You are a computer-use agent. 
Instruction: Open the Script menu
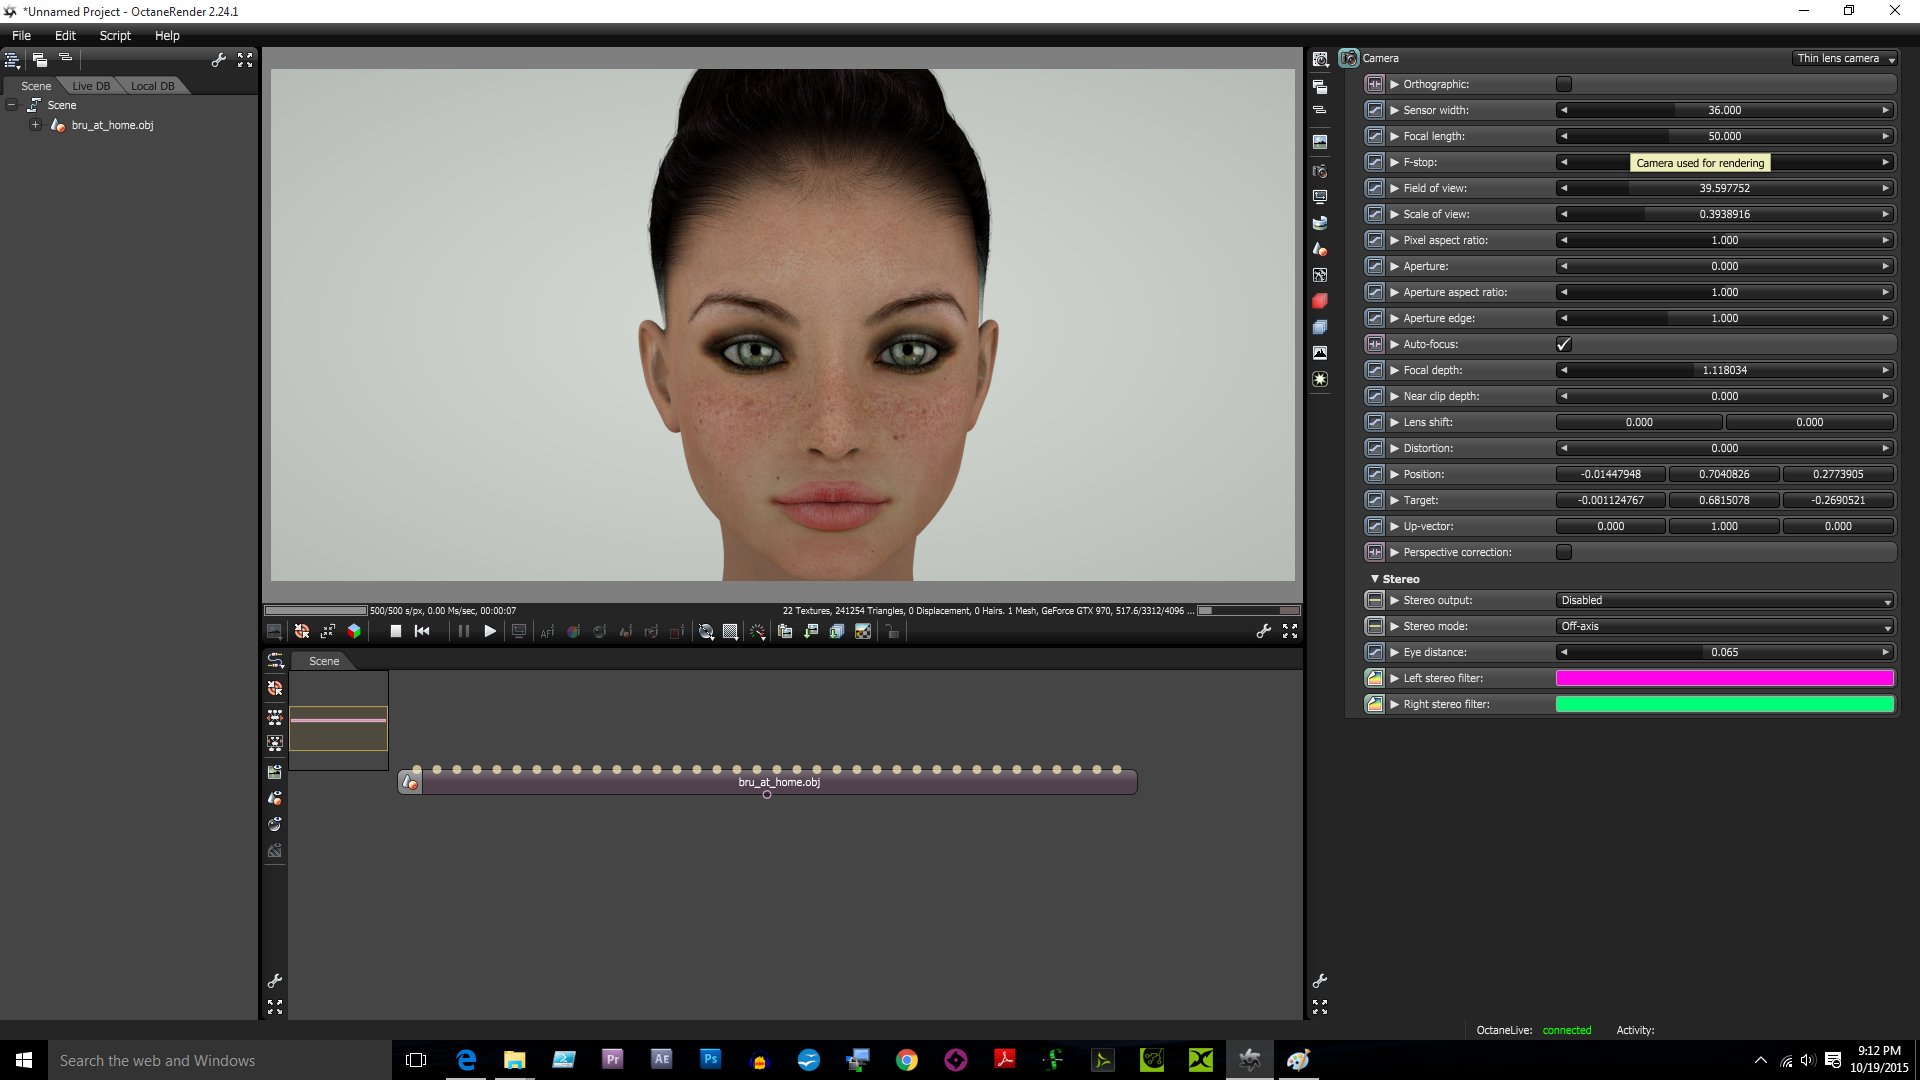(115, 35)
